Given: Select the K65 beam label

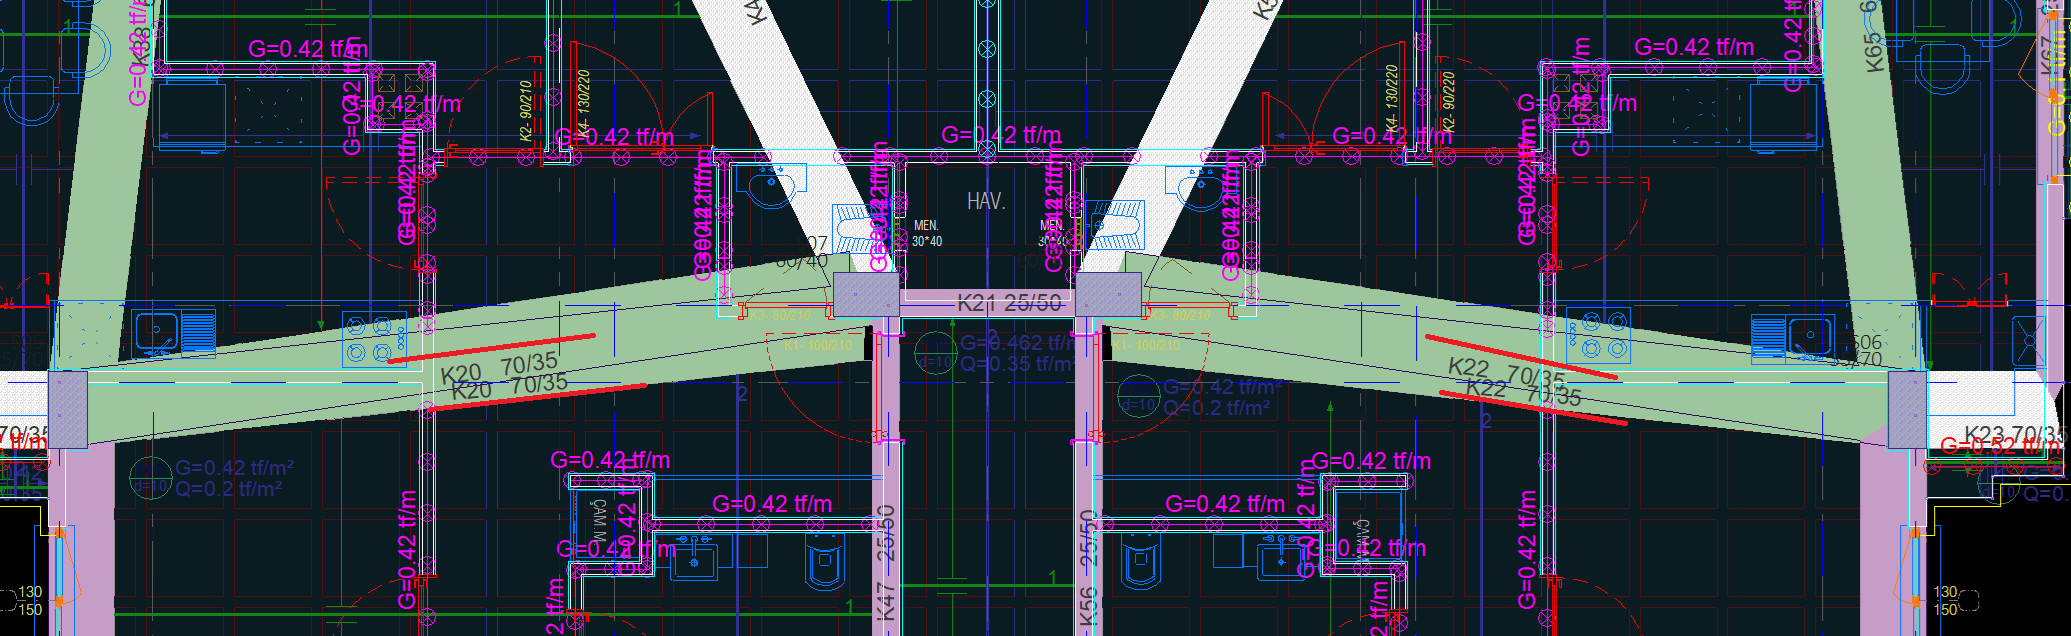Looking at the screenshot, I should pyautogui.click(x=1873, y=52).
